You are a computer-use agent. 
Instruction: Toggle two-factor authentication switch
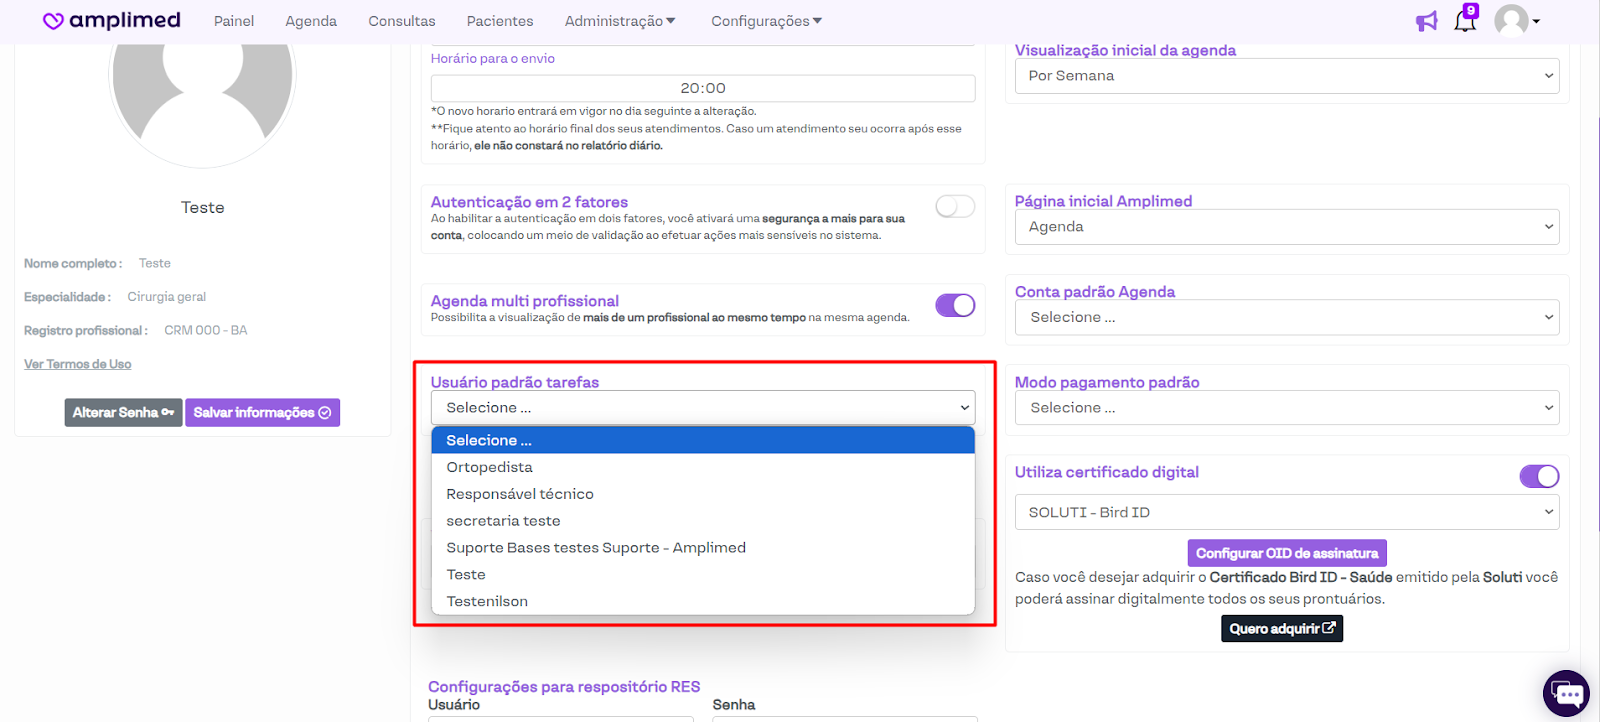coord(955,207)
